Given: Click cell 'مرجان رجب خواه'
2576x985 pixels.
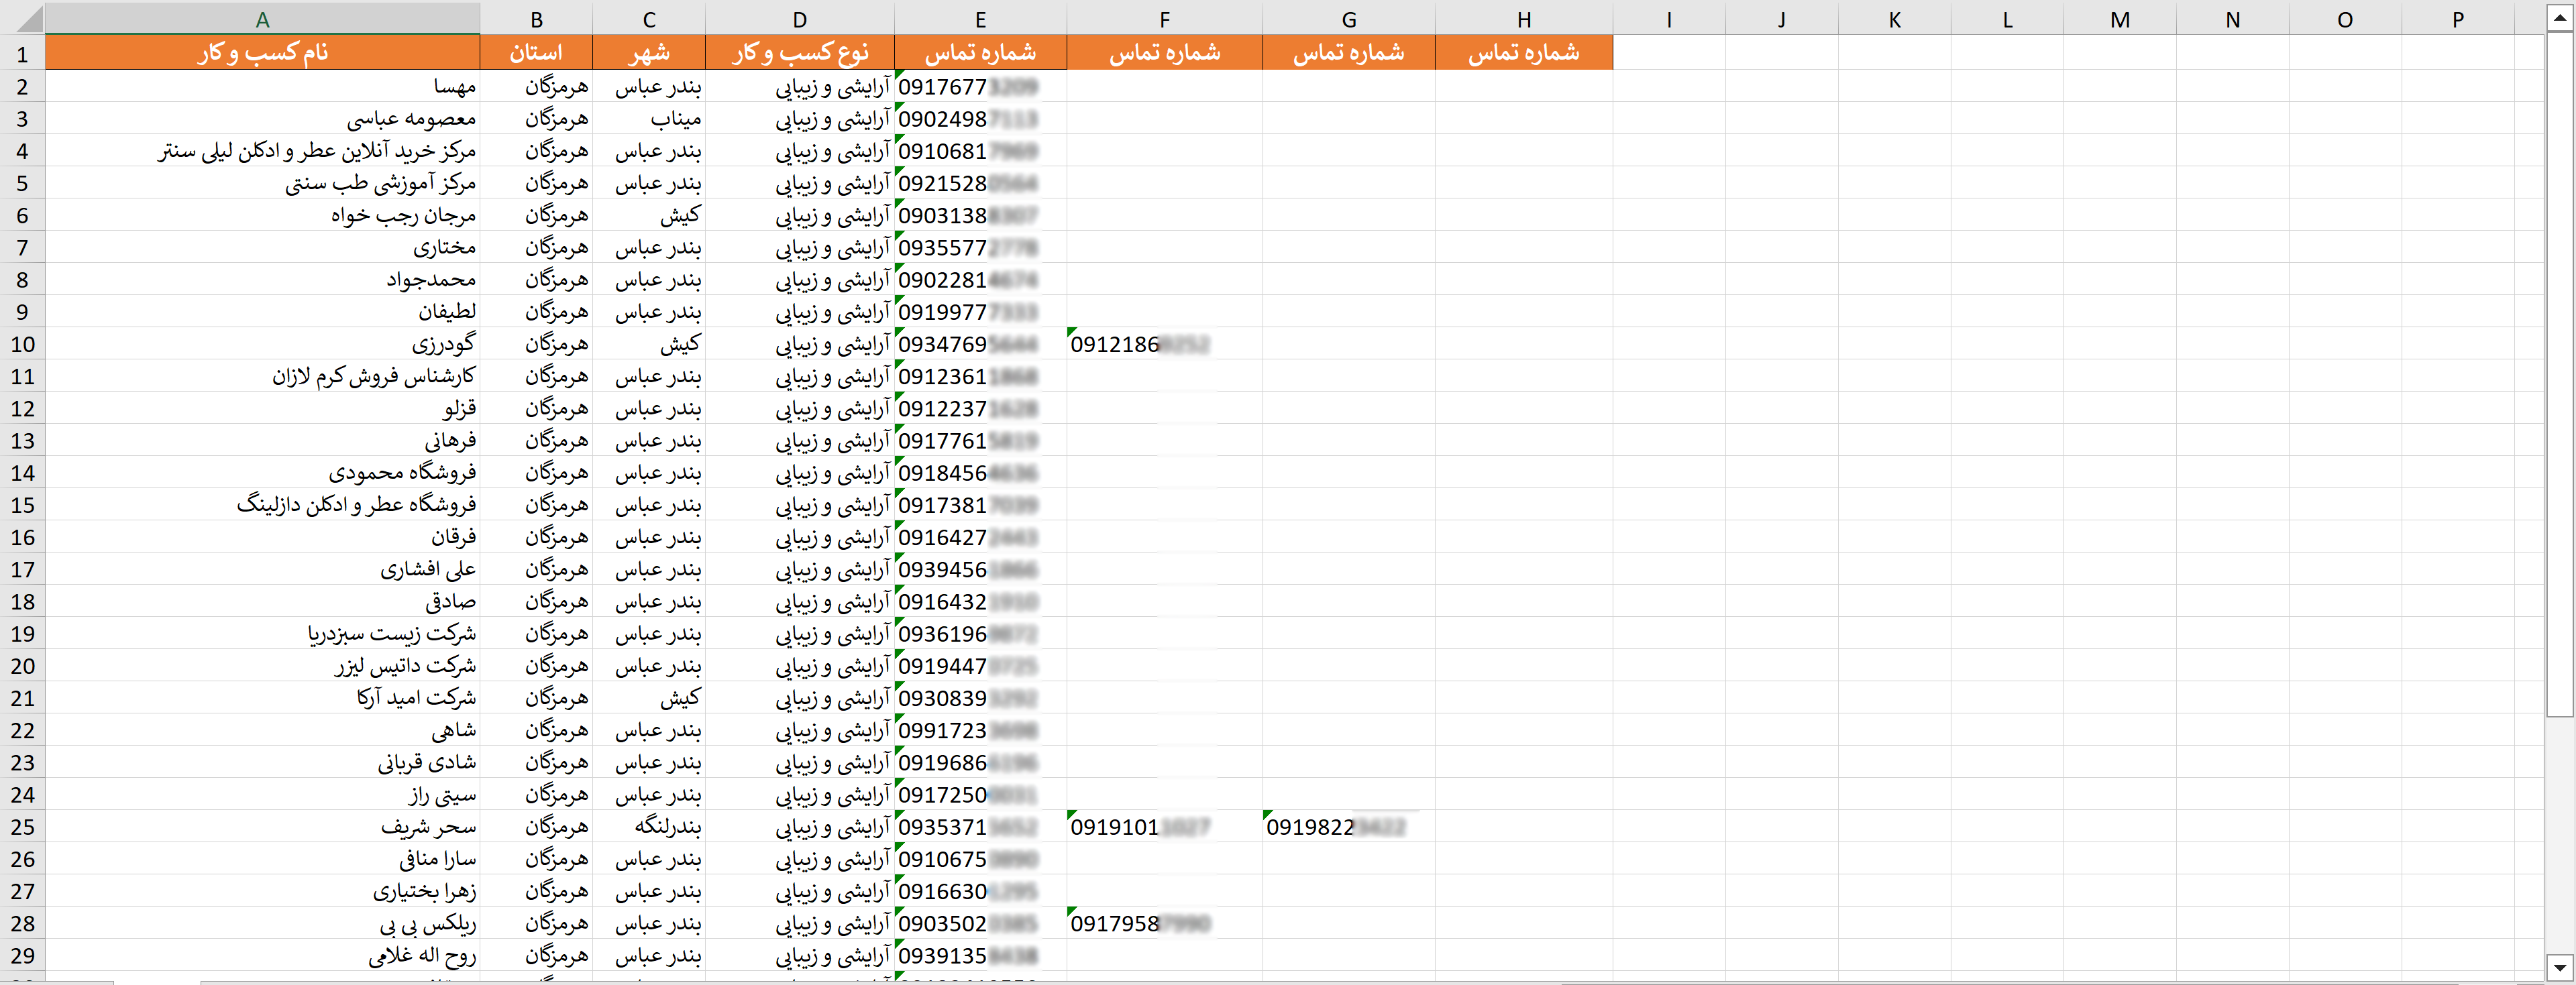Looking at the screenshot, I should 262,215.
